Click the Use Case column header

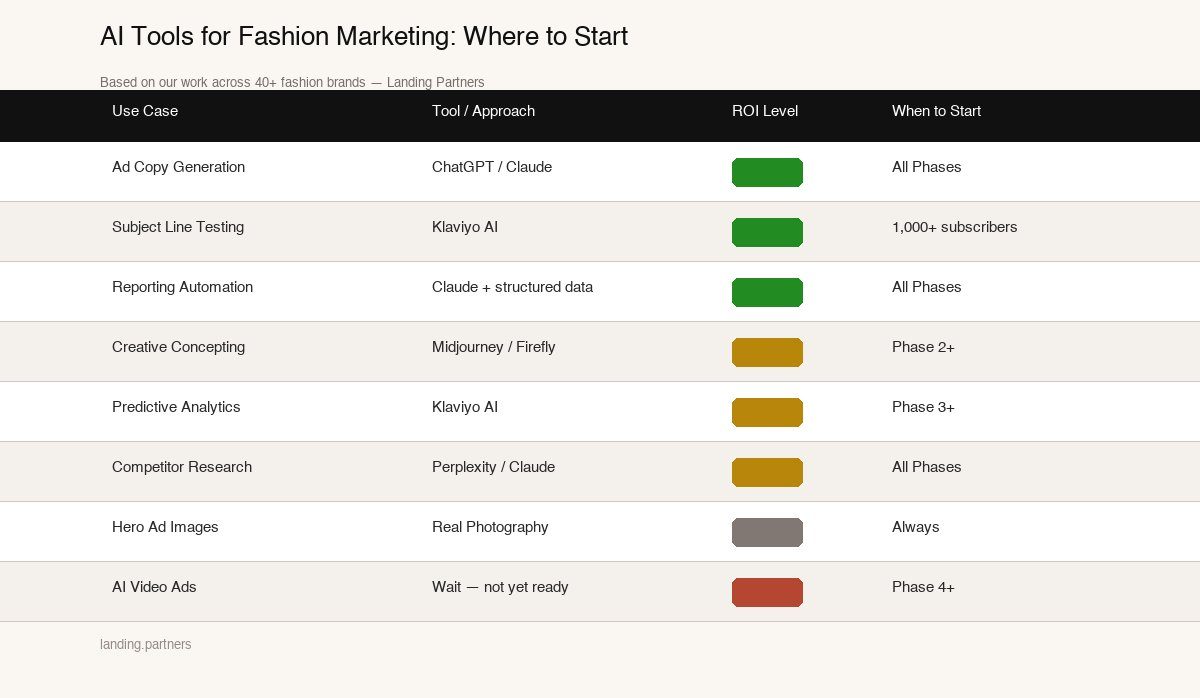[x=145, y=111]
